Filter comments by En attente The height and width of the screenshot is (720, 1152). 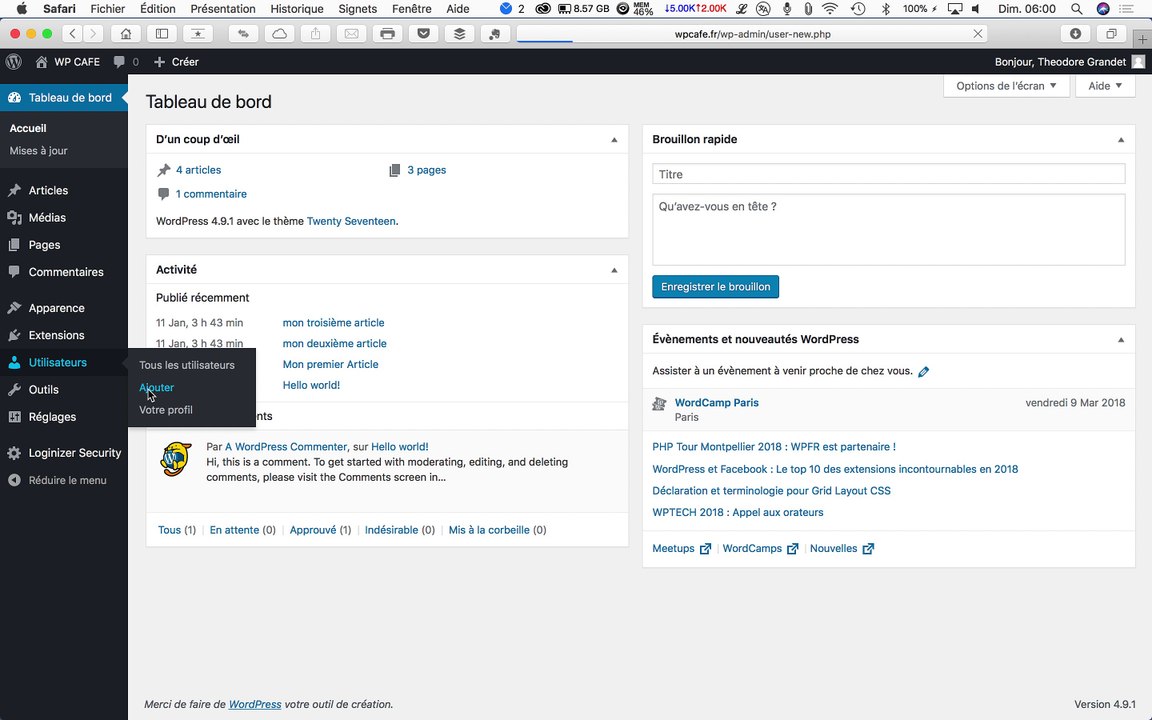tap(234, 530)
